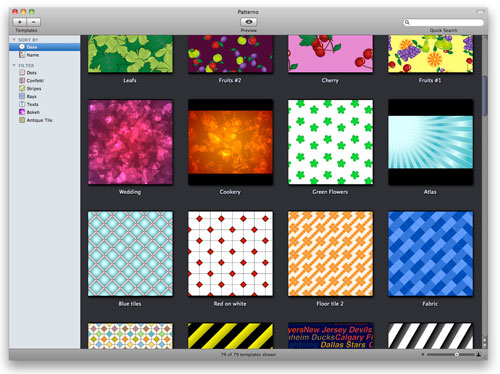The height and width of the screenshot is (374, 500).
Task: Click the Wedding caption text
Action: [x=130, y=192]
